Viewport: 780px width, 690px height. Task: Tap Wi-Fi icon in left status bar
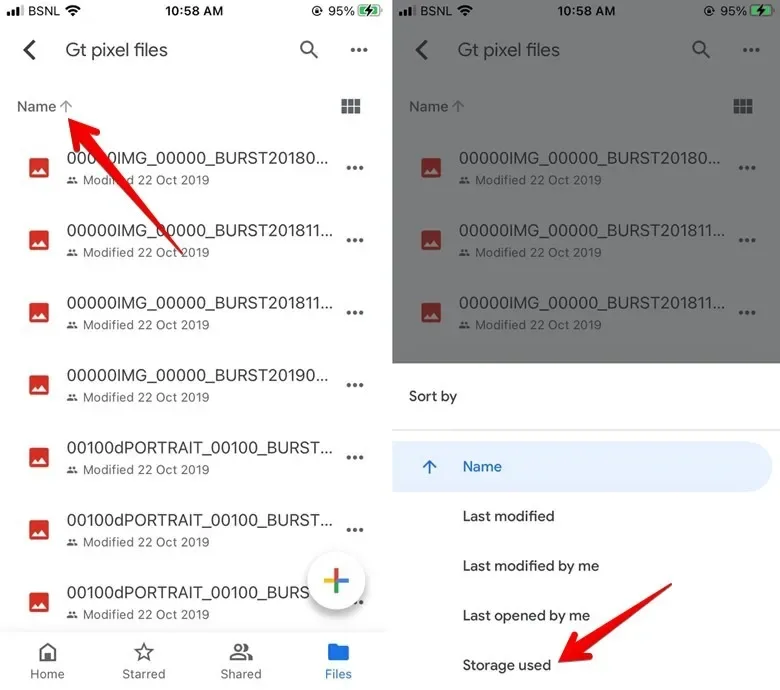click(x=73, y=10)
